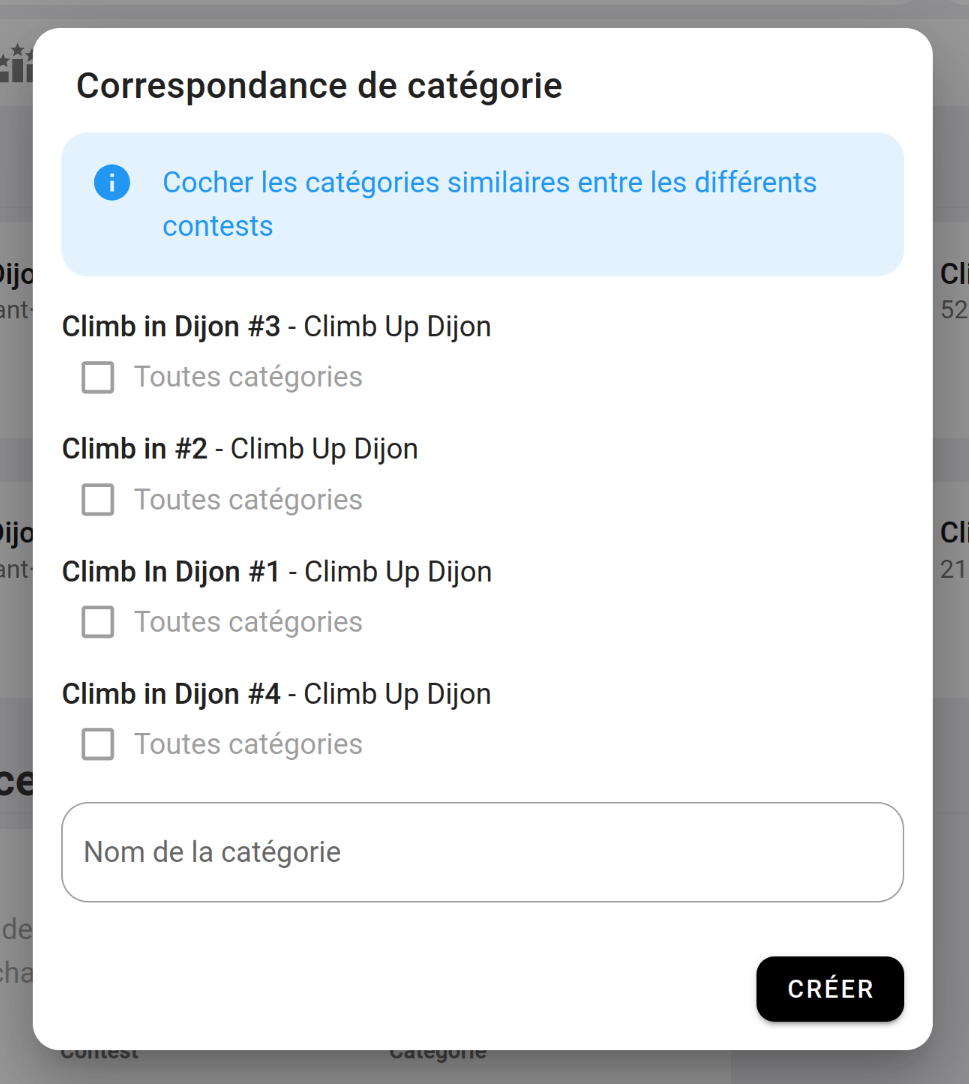Click the 'Climb in #2 - Climb Up Dijon' heading

tap(240, 449)
